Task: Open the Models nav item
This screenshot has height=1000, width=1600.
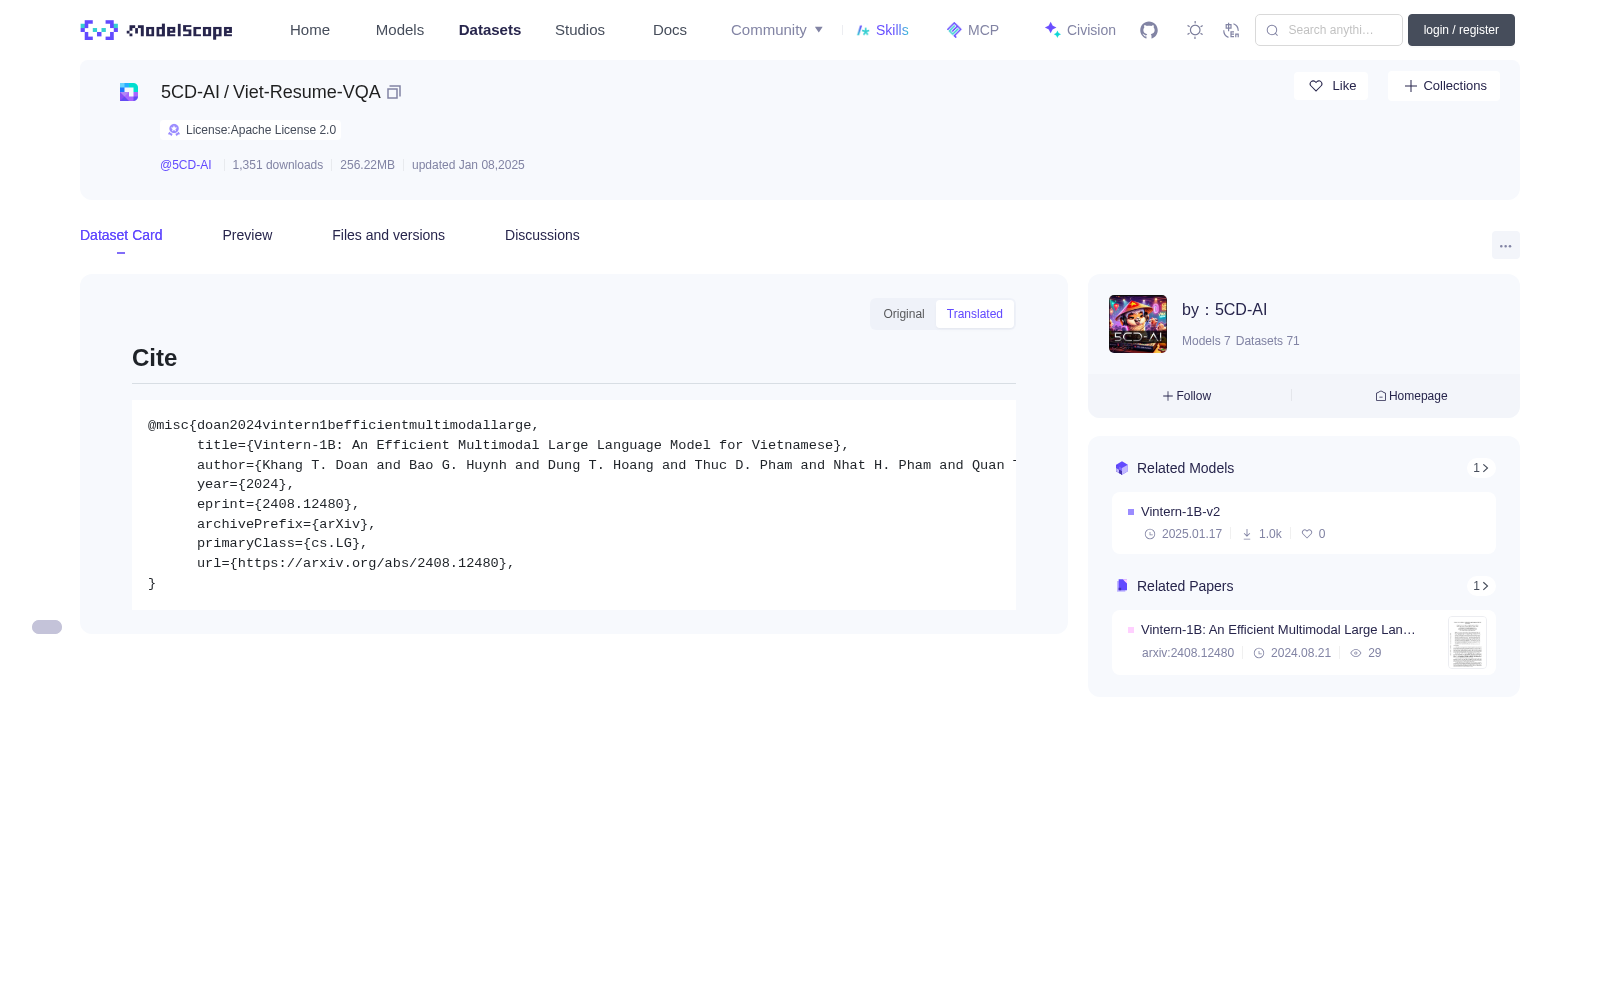Action: (x=400, y=30)
